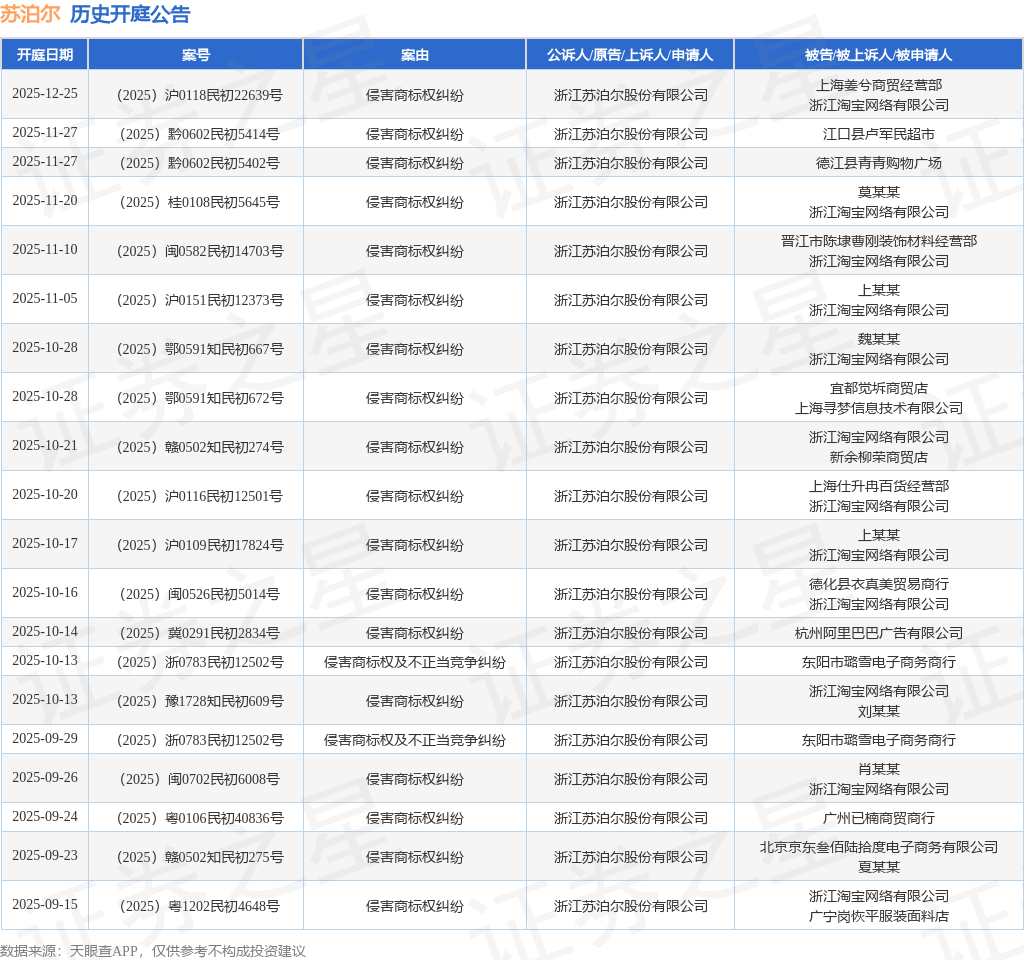Image resolution: width=1024 pixels, height=960 pixels.
Task: Click defendant 新余柳荣商贸店
Action: (x=879, y=457)
